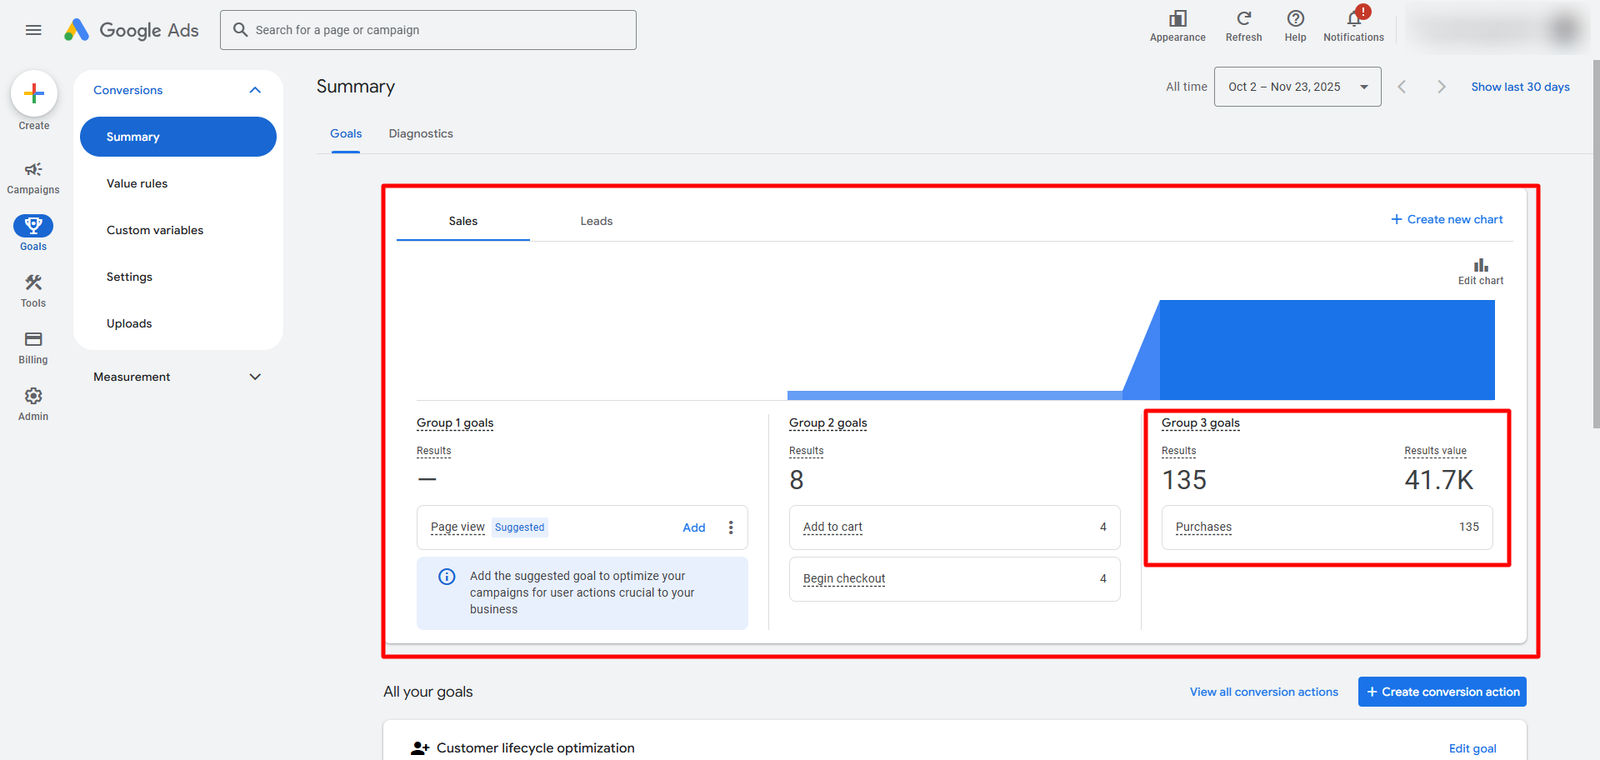Open Campaigns from the sidebar

click(x=33, y=170)
